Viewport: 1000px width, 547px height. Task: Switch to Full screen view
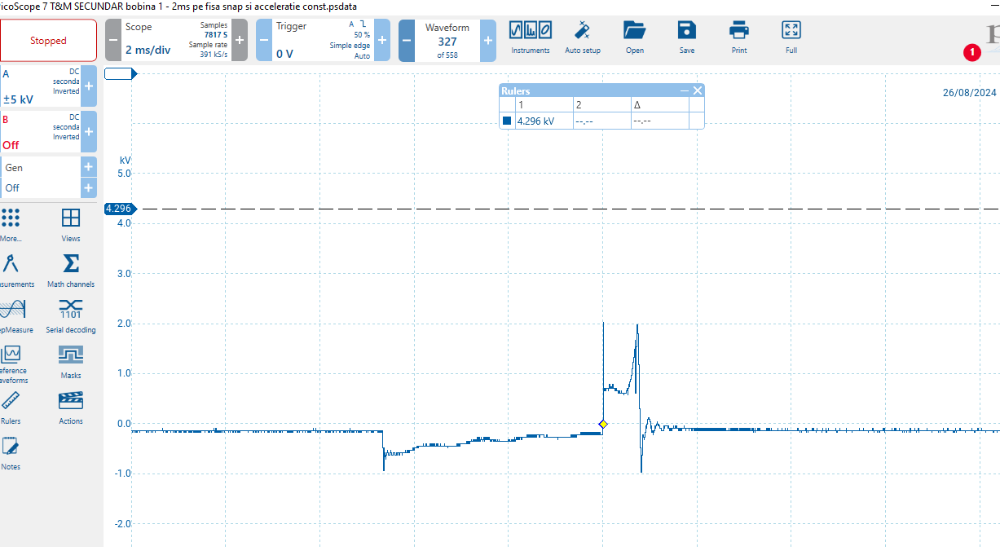click(791, 37)
